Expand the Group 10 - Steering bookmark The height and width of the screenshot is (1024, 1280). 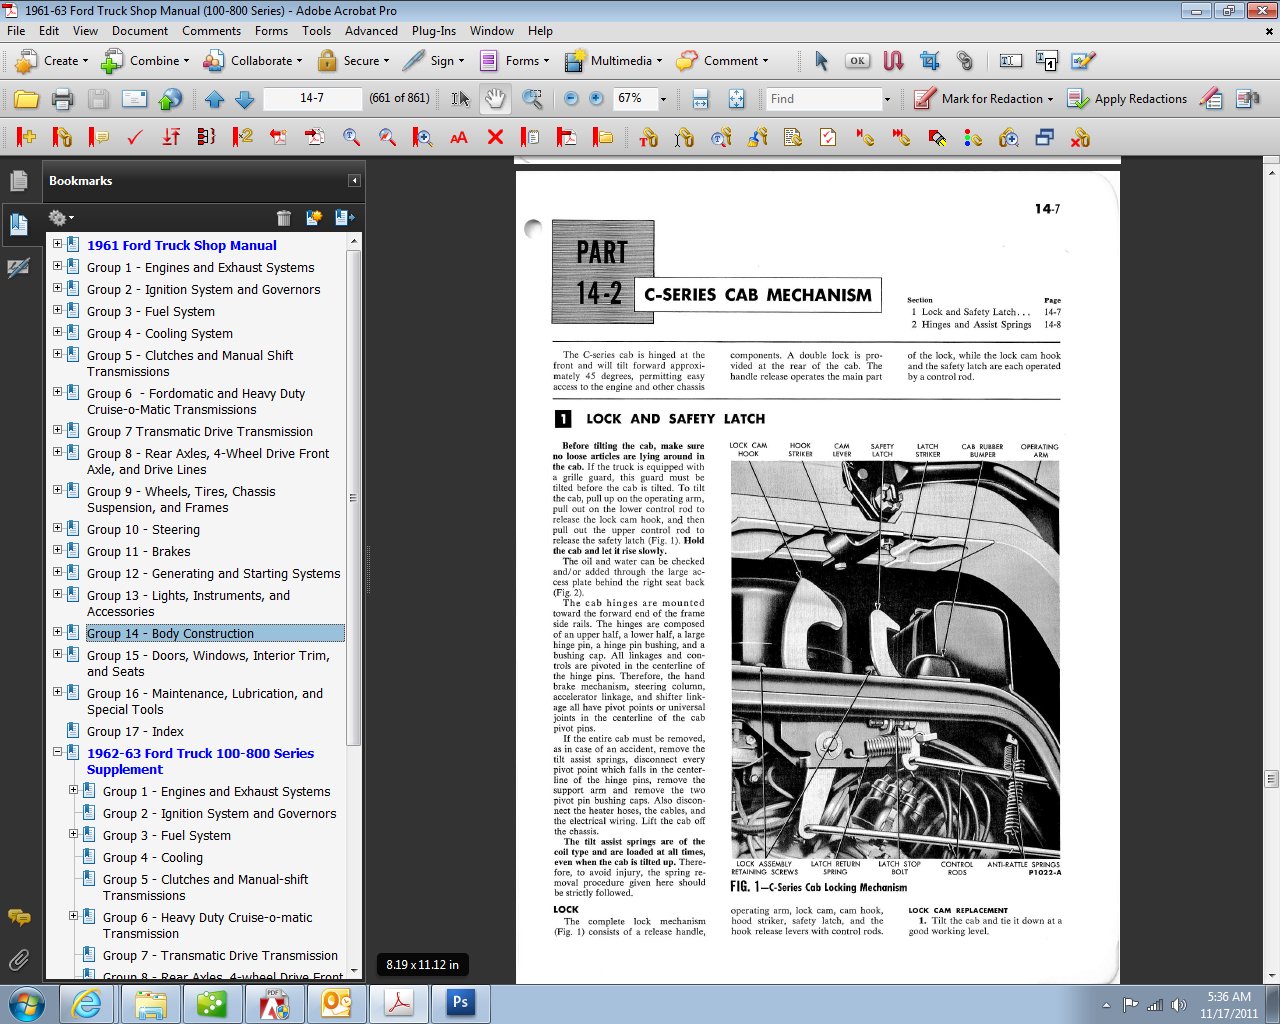56,529
